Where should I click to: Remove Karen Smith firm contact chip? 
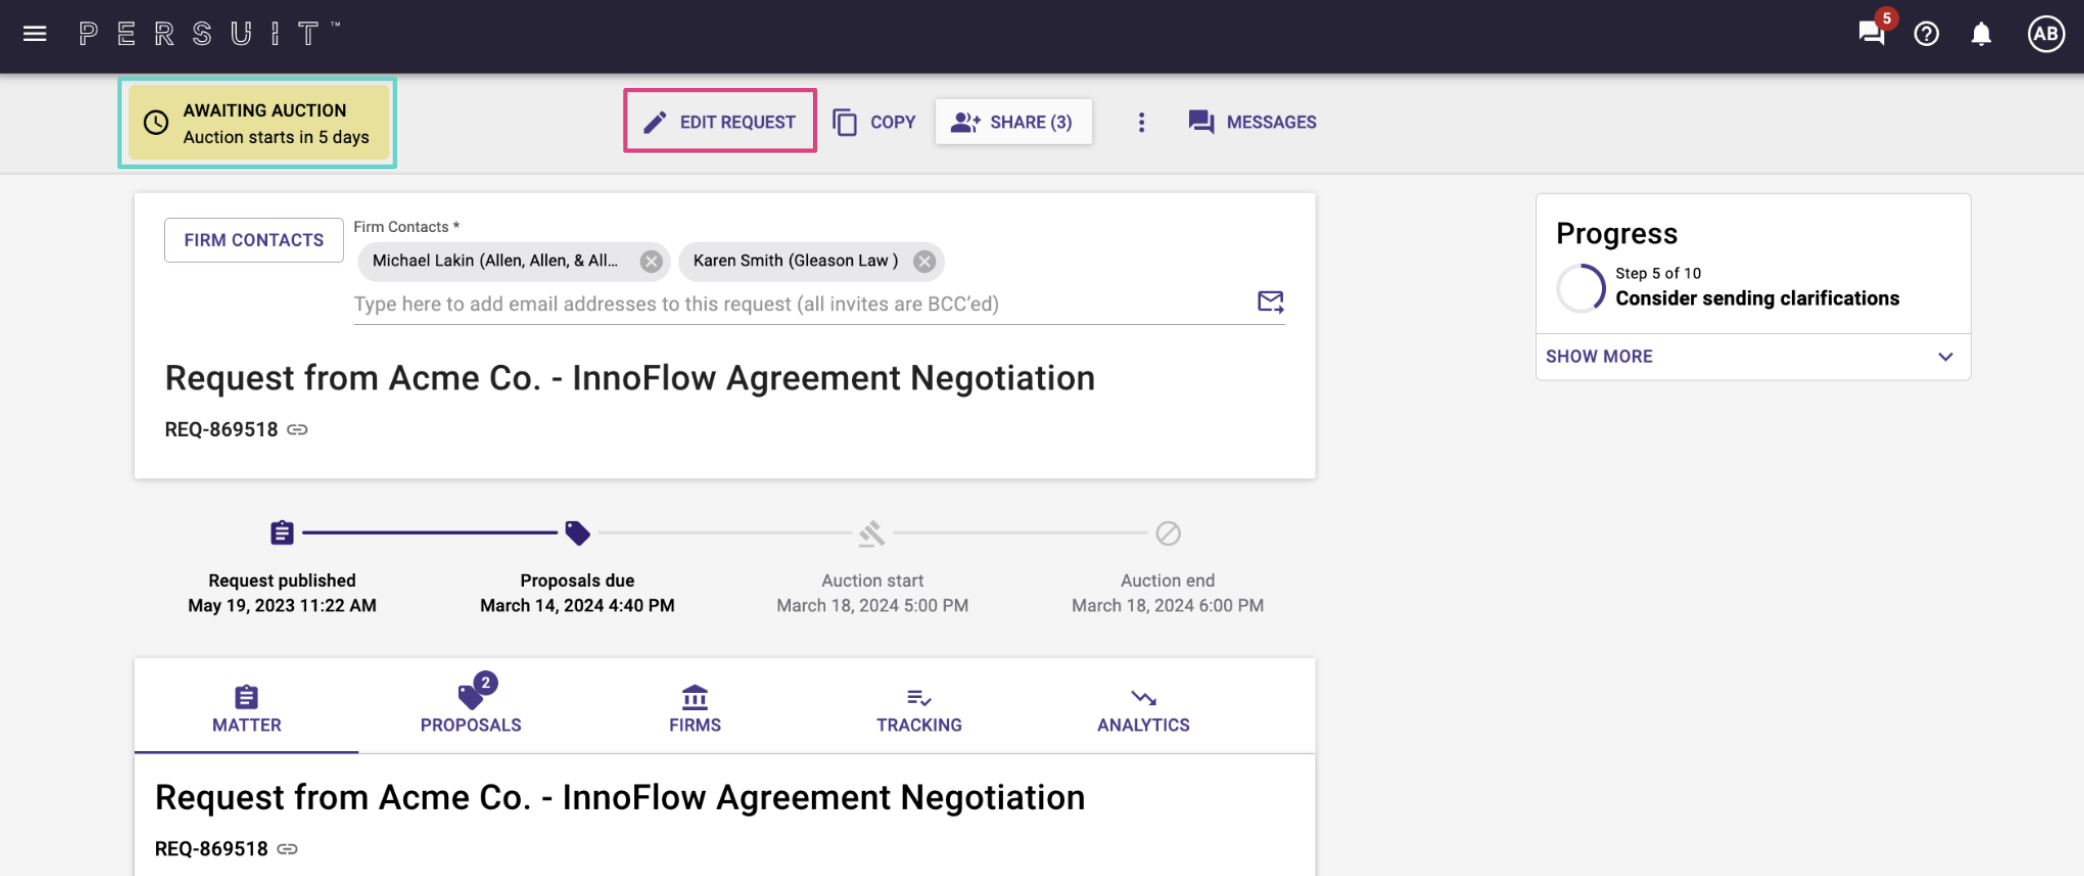click(925, 261)
